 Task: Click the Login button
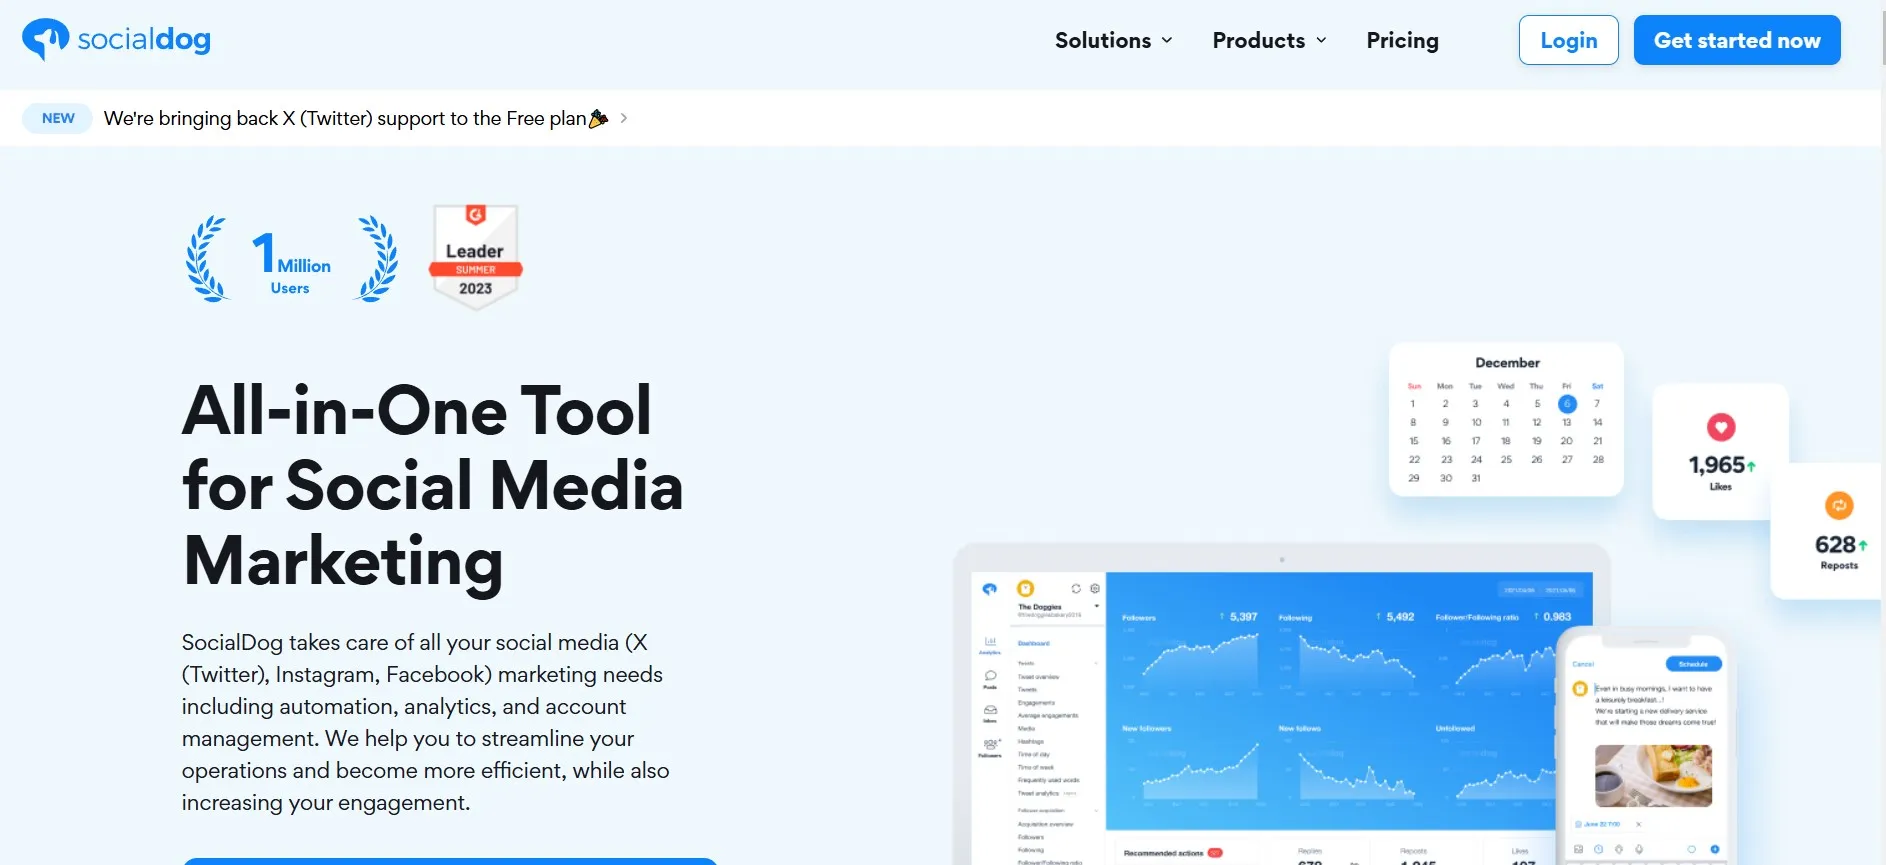1568,40
